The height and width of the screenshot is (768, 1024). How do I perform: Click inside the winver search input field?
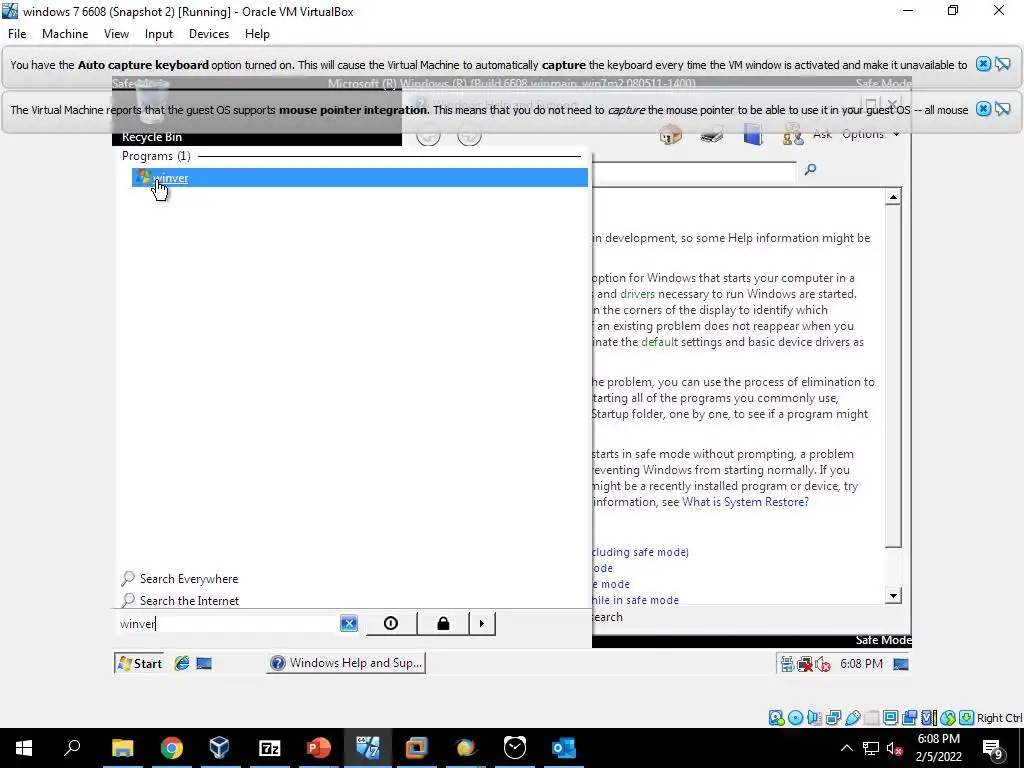pyautogui.click(x=229, y=624)
